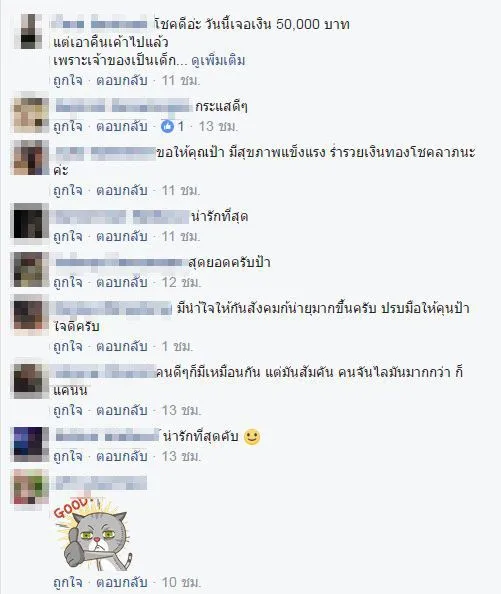
Task: Expand comment with ดูเพิ่มเติม link
Action: click(218, 61)
